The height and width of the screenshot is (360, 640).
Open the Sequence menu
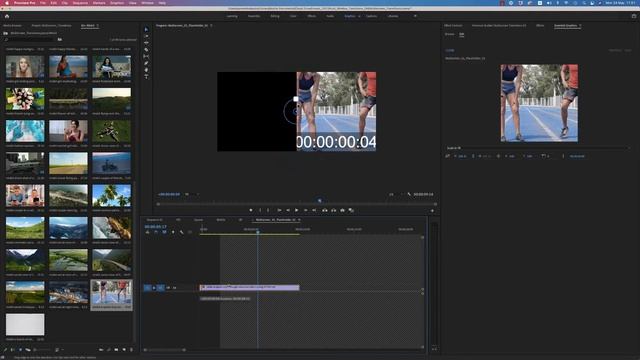click(80, 3)
